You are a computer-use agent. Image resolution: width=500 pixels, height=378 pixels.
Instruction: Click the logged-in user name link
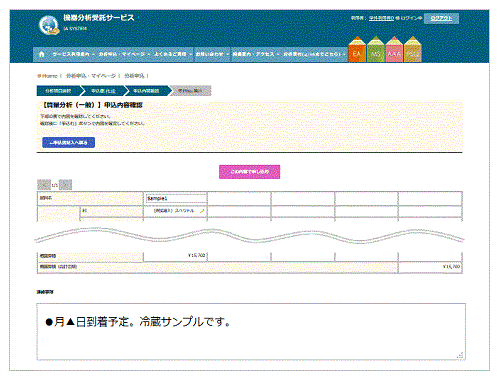[x=381, y=18]
